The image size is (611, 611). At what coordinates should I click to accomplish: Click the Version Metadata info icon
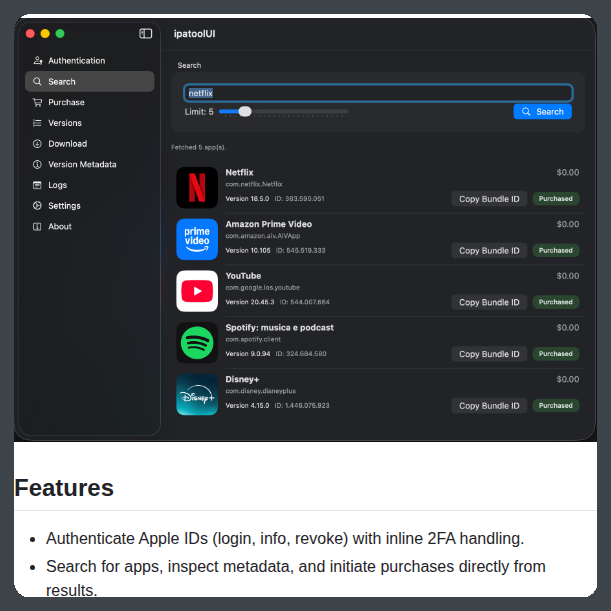point(37,164)
